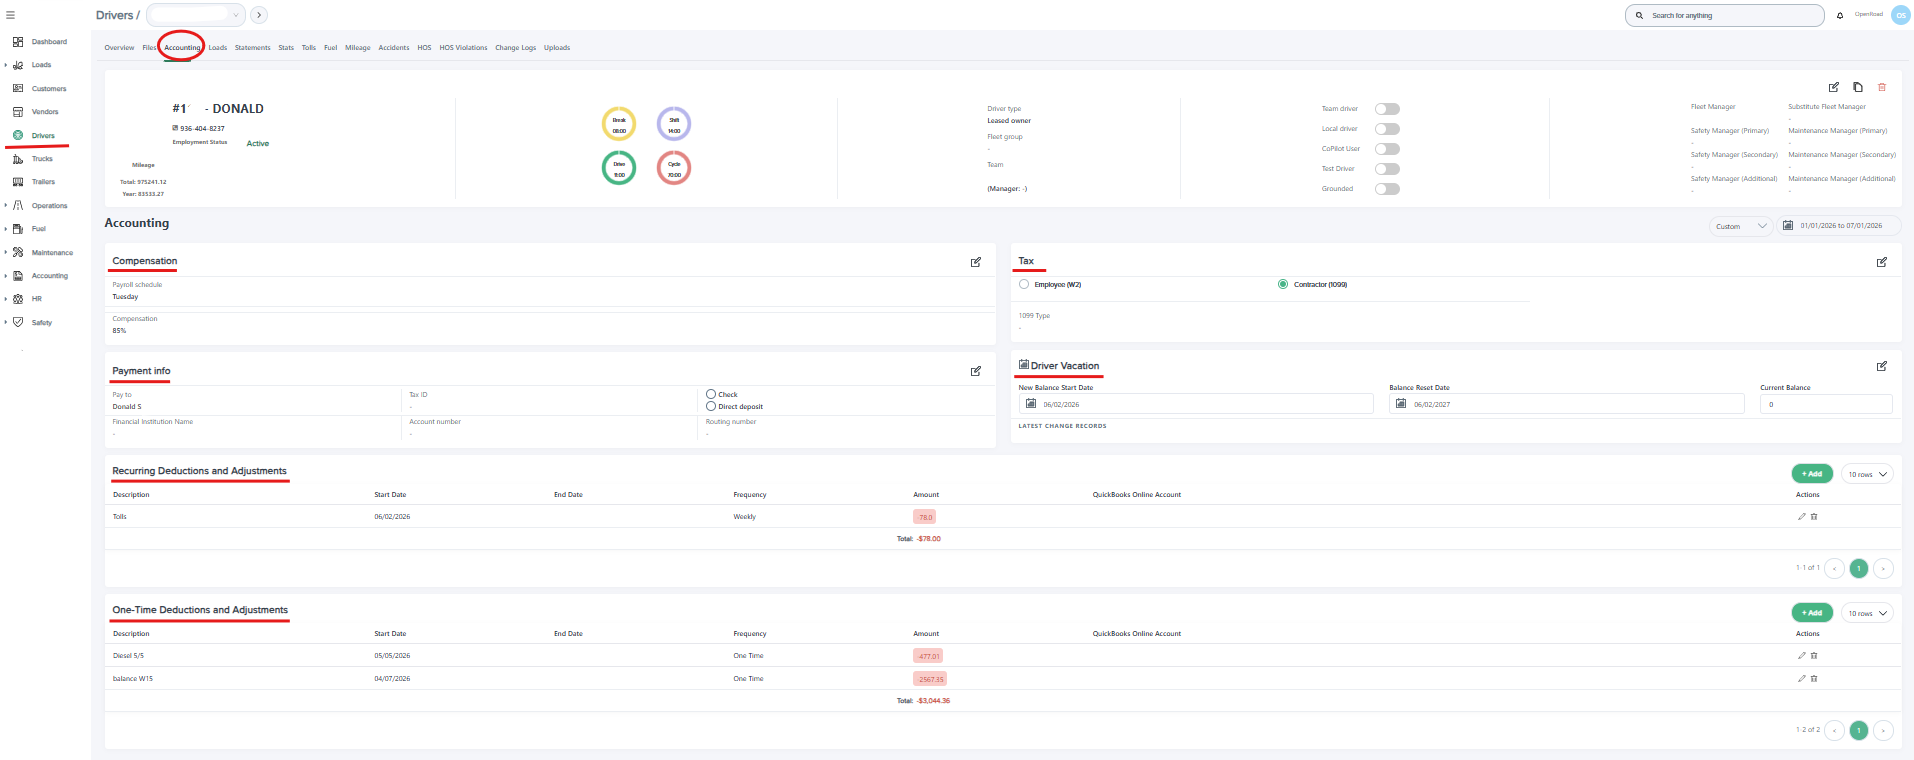Delete the Tolls recurring deduction
Viewport: 1914px width, 760px height.
pos(1814,517)
